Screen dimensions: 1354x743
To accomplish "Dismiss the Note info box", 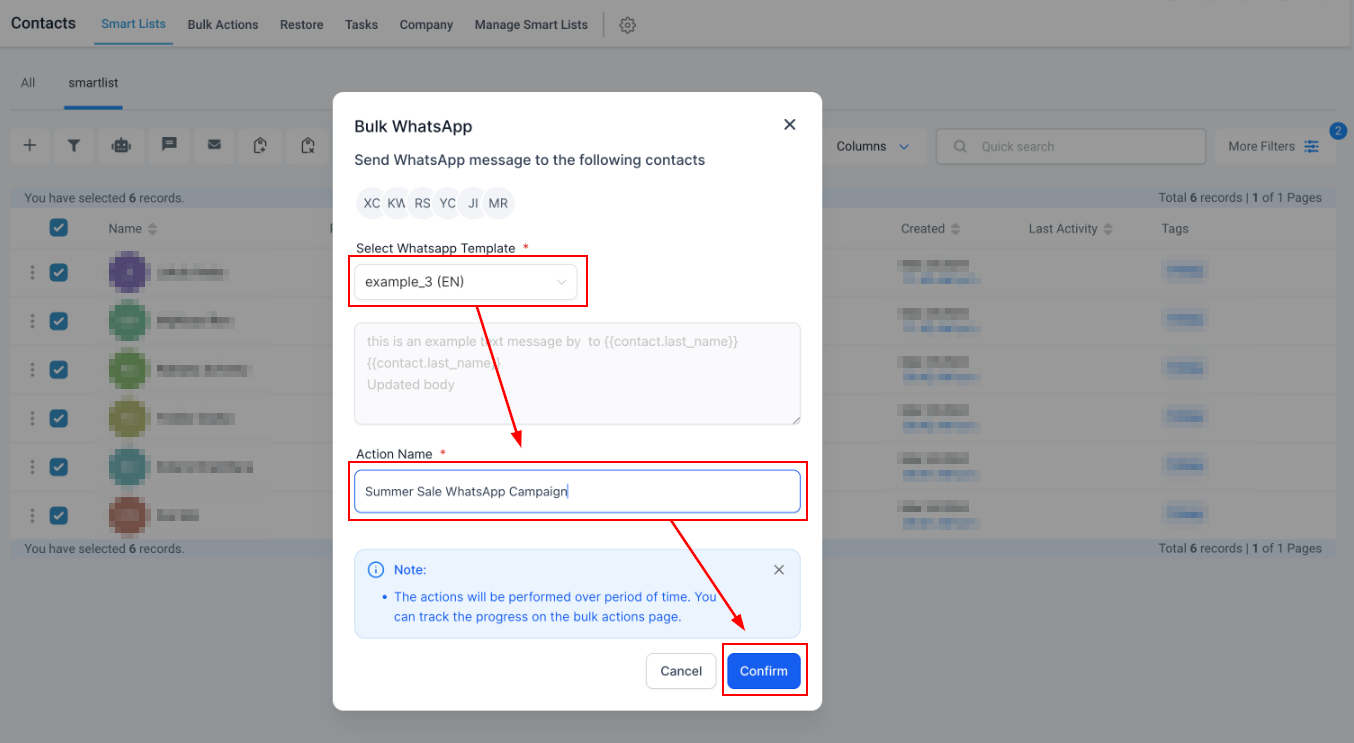I will (x=779, y=570).
